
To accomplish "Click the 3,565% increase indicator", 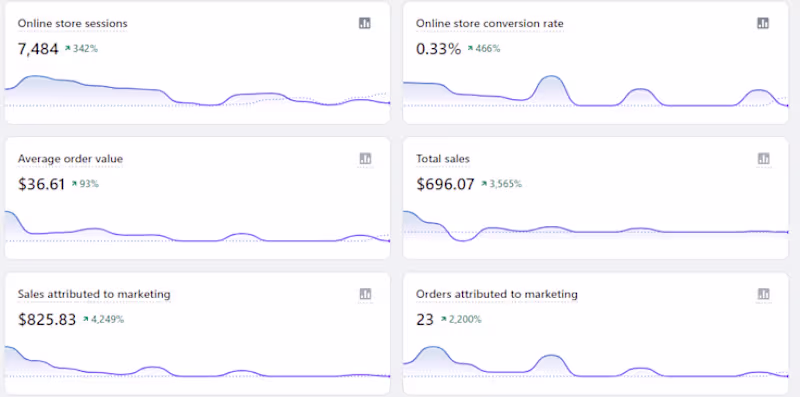I will (502, 184).
